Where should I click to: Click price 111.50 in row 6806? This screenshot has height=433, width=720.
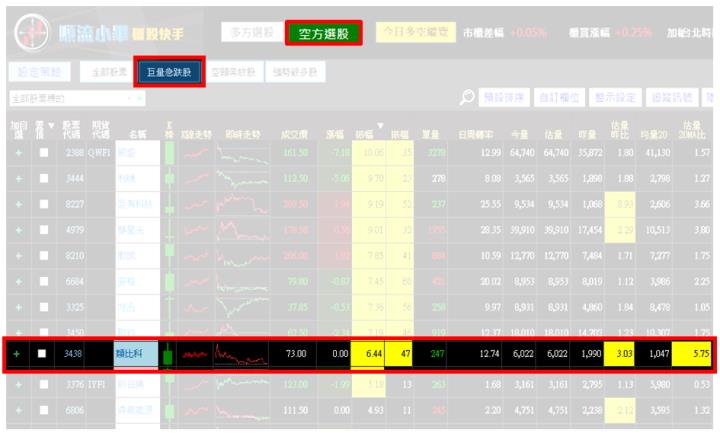[x=296, y=410]
